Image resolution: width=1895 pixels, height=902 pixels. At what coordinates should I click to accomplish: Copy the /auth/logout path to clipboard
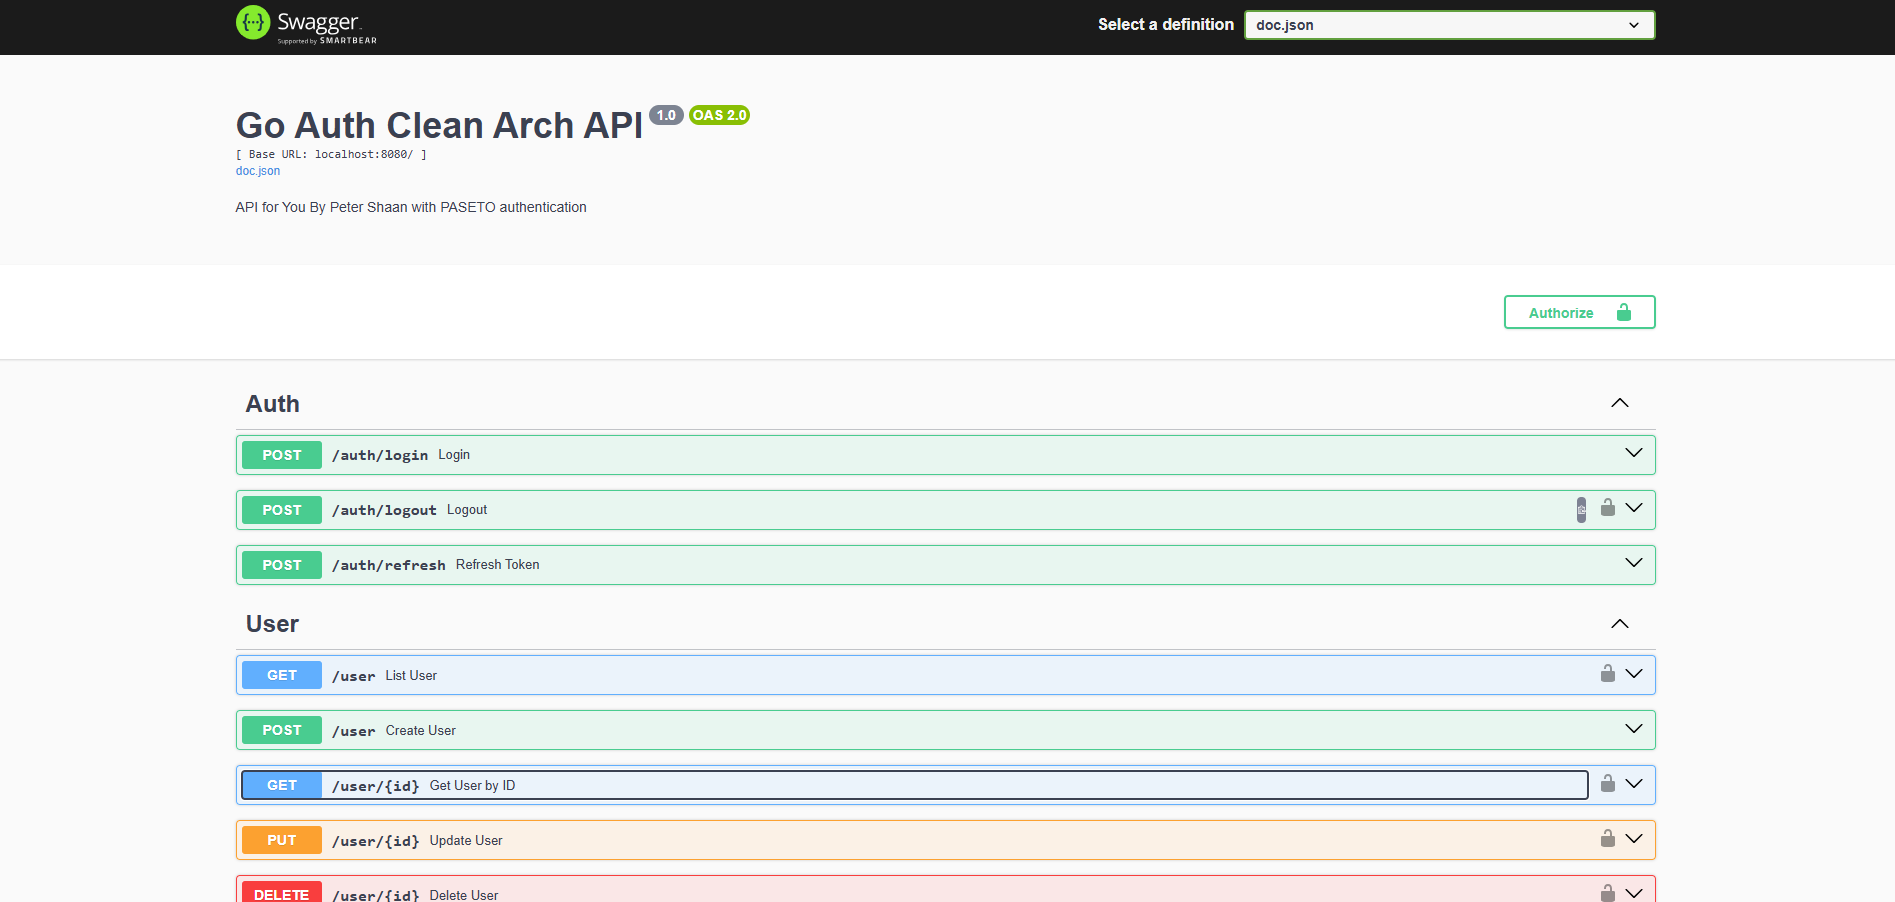pyautogui.click(x=1581, y=510)
